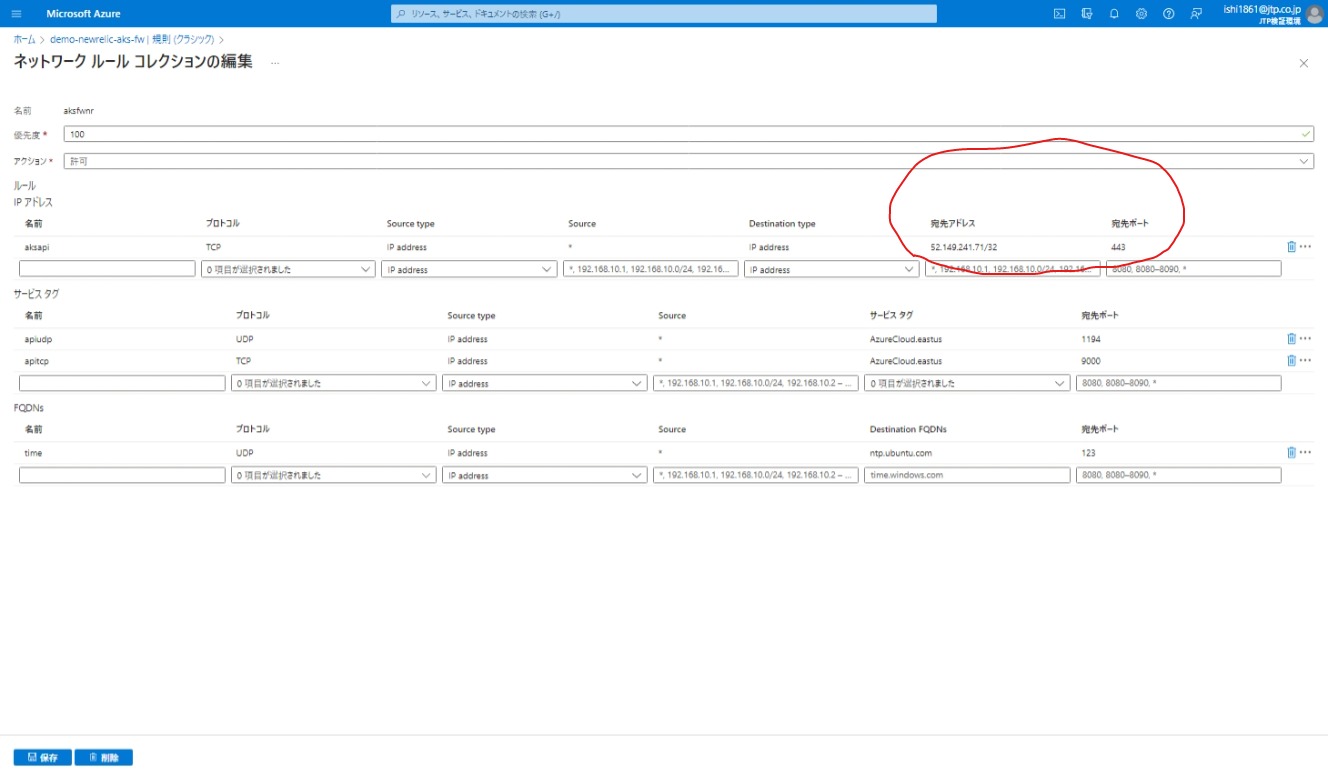
Task: Click Source field in IP address new row
Action: (651, 269)
